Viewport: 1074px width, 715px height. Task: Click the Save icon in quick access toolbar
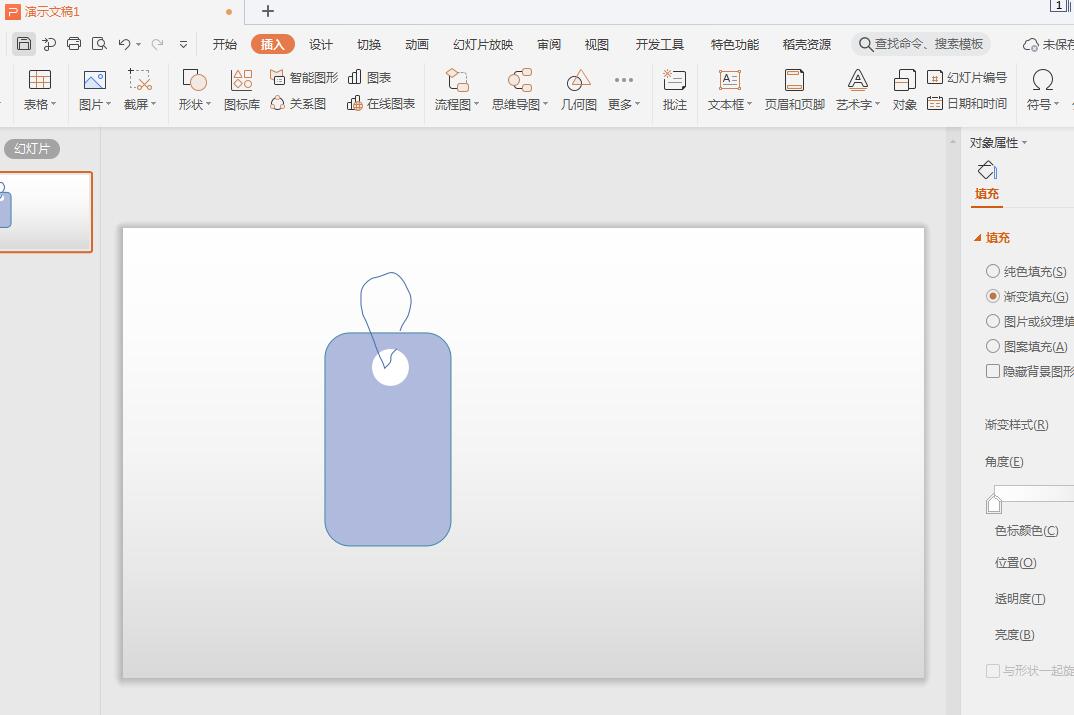[24, 44]
